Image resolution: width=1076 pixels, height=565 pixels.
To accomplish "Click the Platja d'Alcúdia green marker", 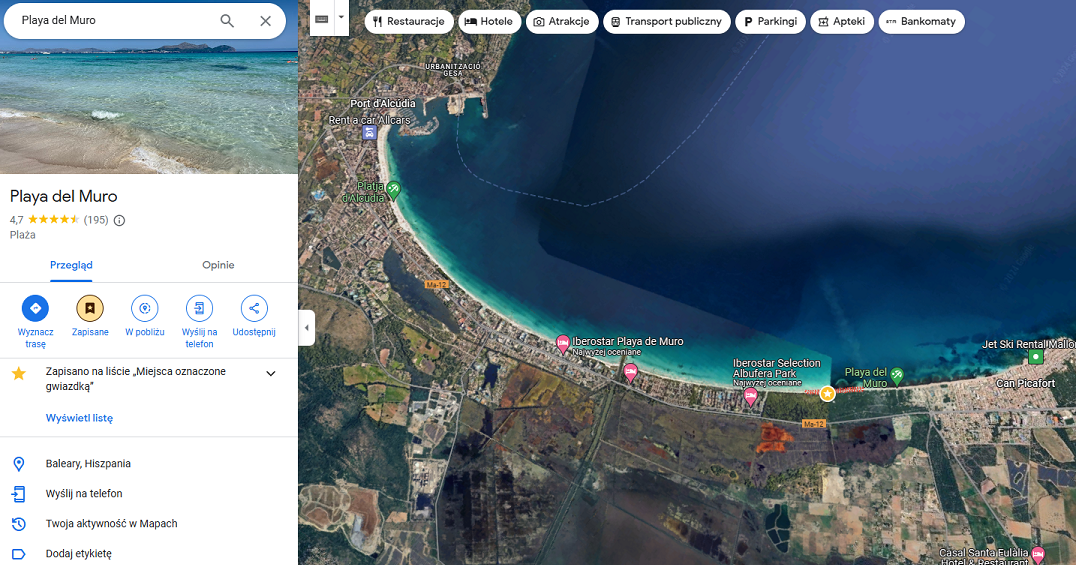I will (393, 189).
